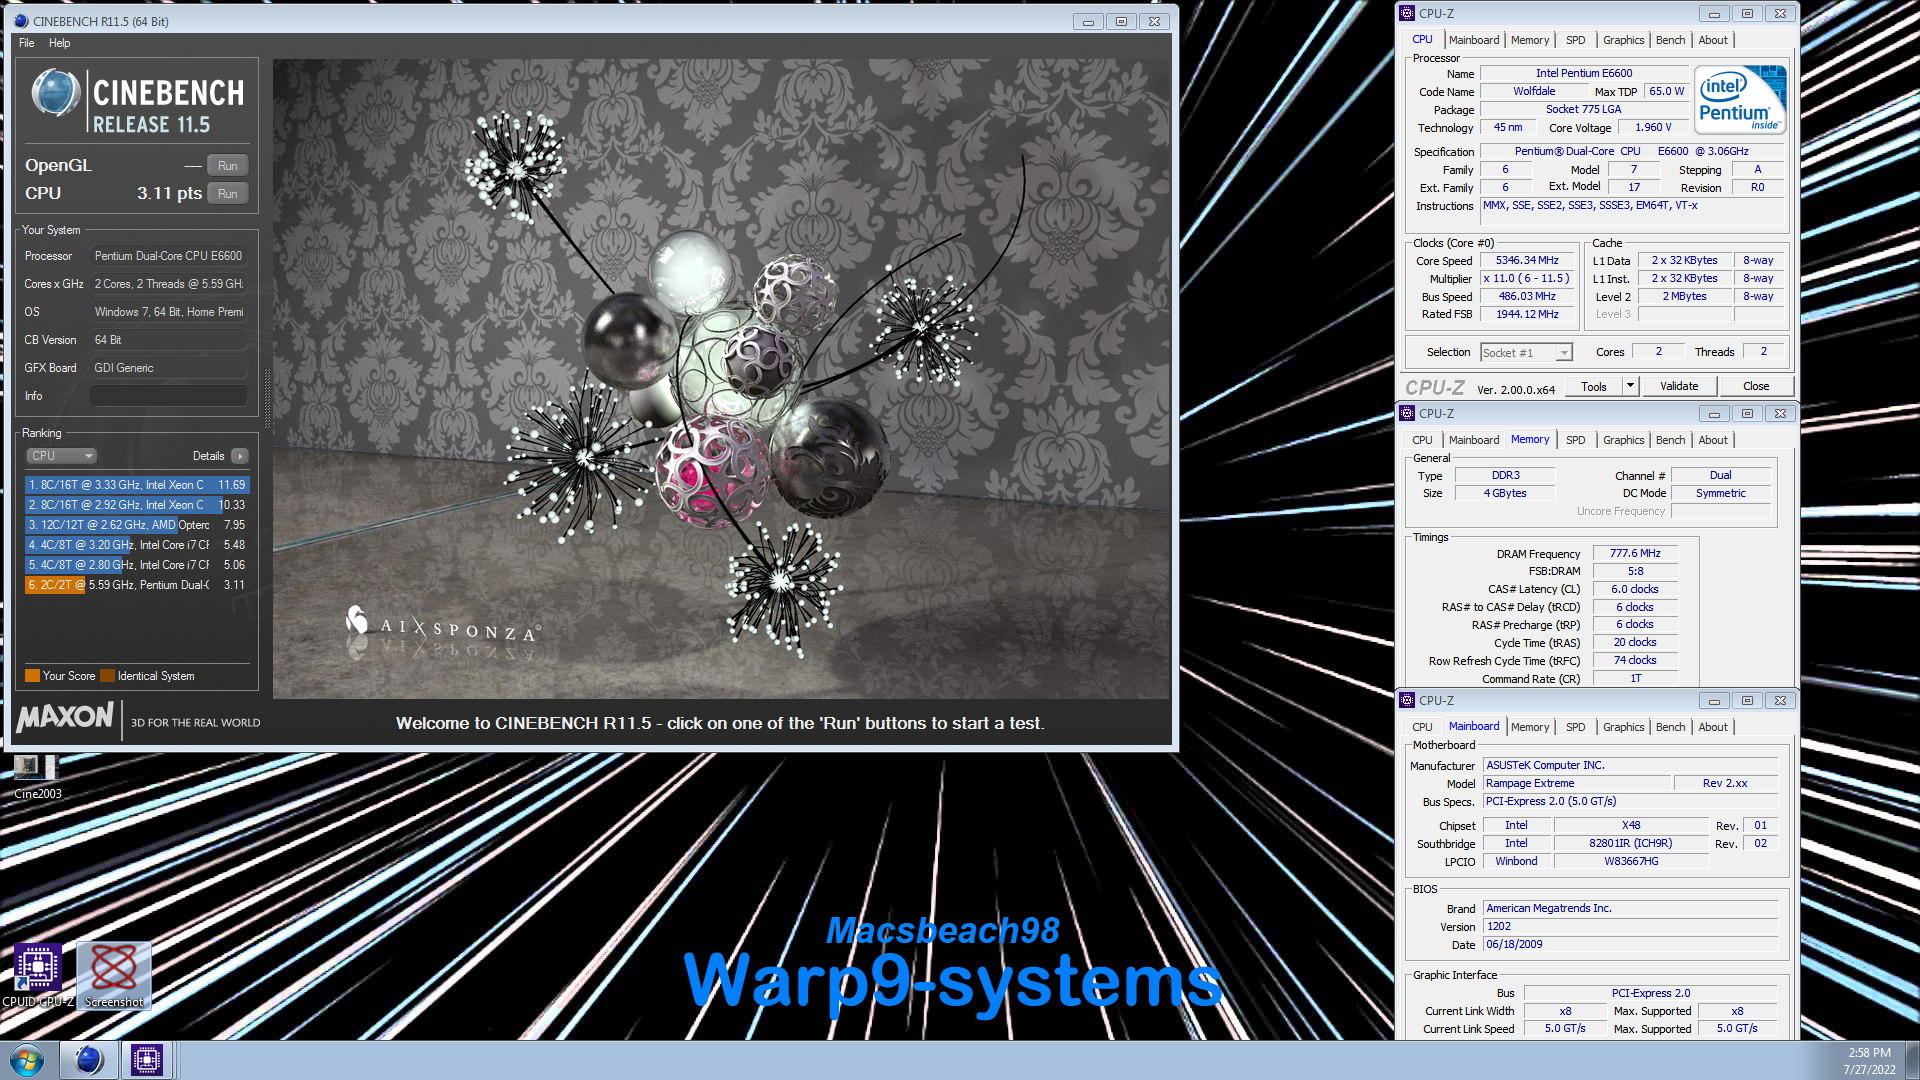Expand the Tools dropdown arrow in CPU-Z
The height and width of the screenshot is (1080, 1920).
(x=1630, y=386)
